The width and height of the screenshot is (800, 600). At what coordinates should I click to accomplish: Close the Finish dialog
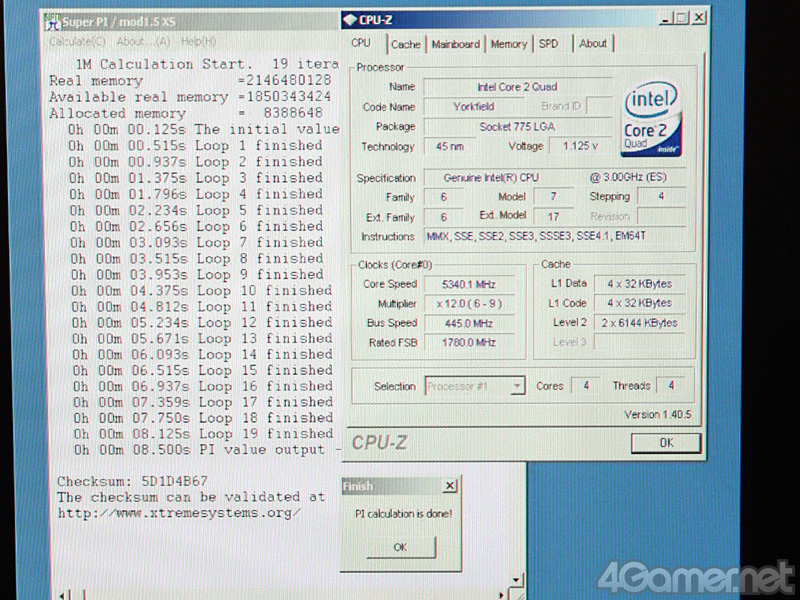(449, 486)
